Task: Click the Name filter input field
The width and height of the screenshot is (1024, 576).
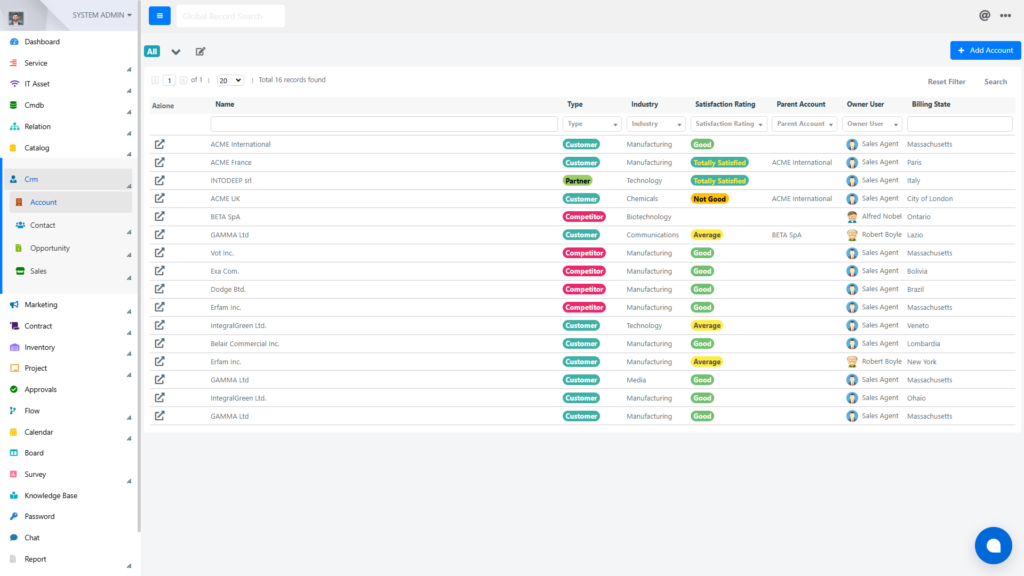Action: 384,124
